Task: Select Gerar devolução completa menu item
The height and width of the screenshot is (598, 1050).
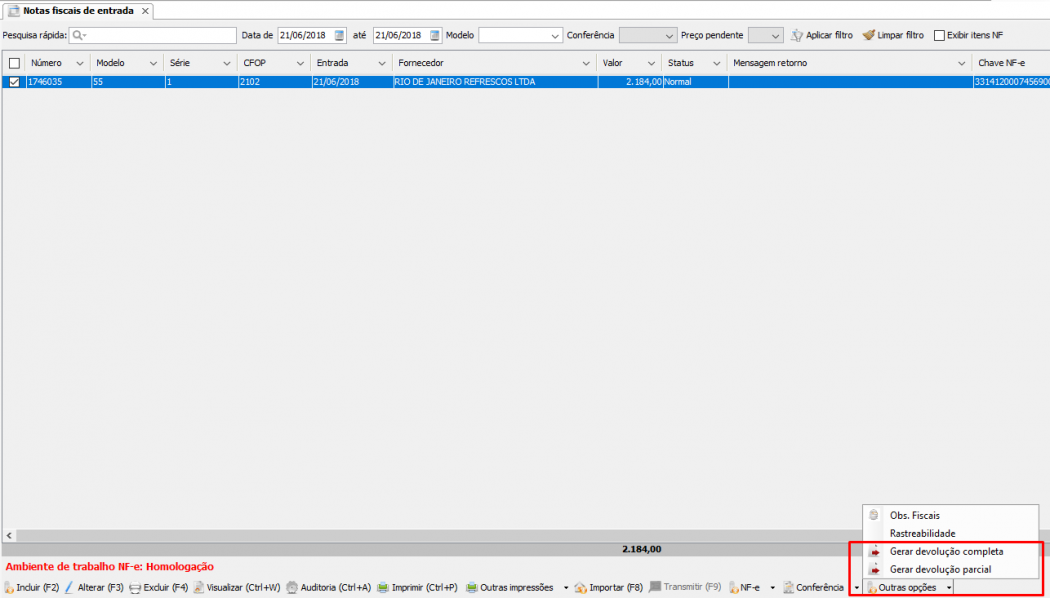Action: [x=946, y=551]
